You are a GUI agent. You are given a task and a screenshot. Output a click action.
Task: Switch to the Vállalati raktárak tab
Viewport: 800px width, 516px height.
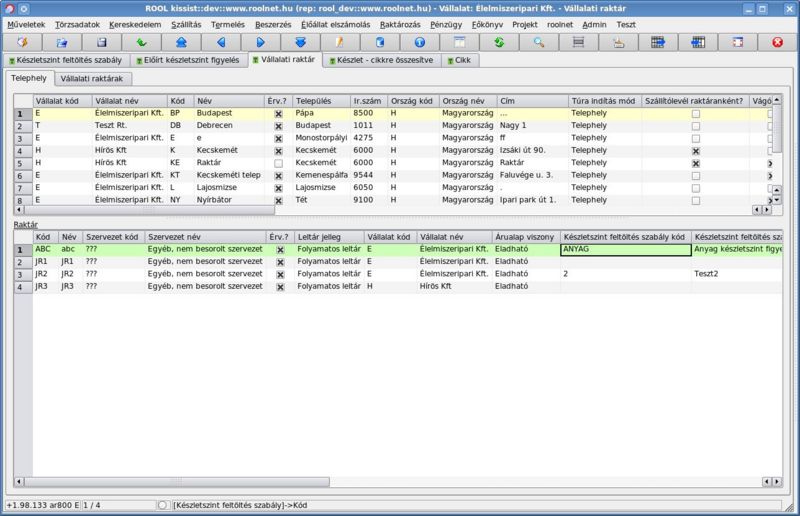click(x=91, y=77)
